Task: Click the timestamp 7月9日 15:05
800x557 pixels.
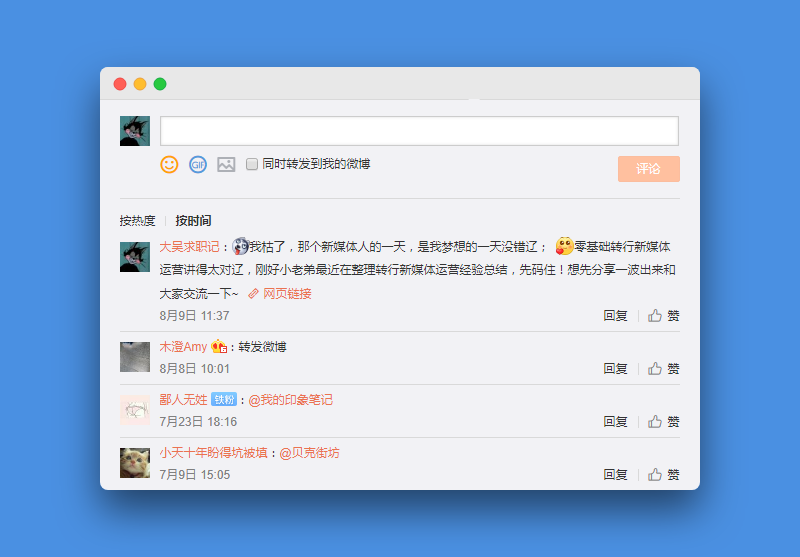Action: coord(194,475)
